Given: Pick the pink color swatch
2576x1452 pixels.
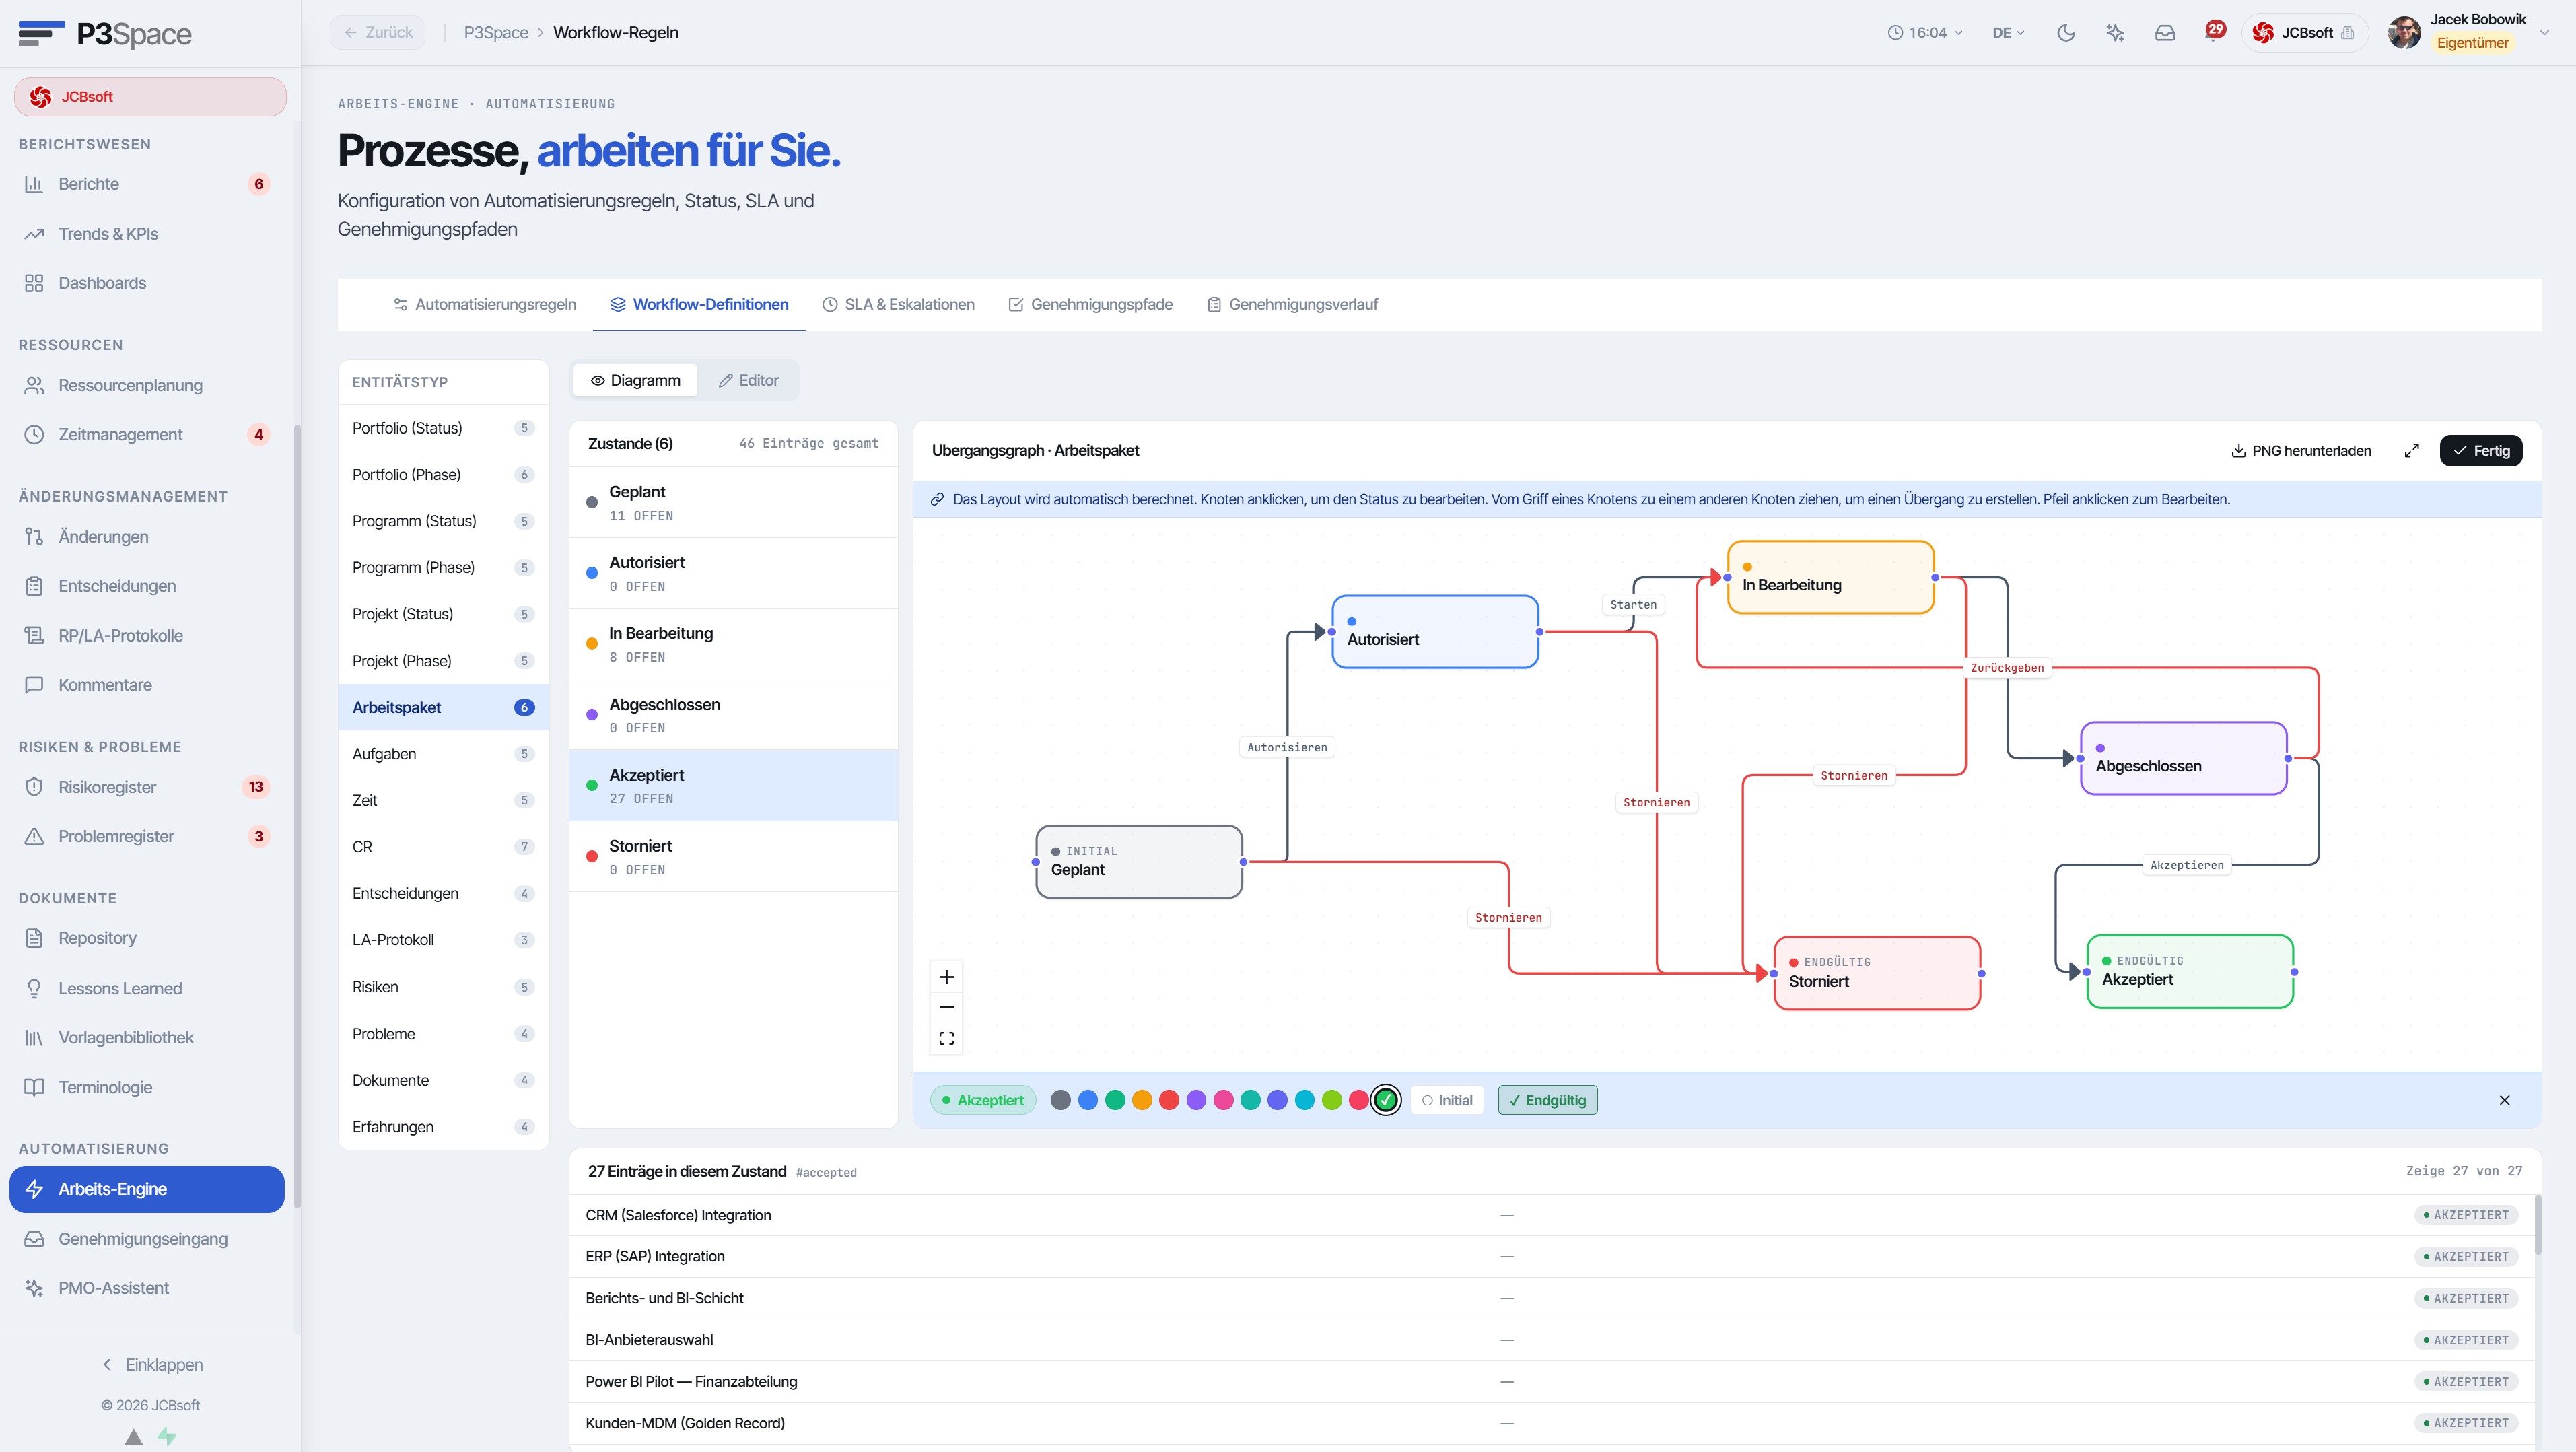Looking at the screenshot, I should pos(1223,1100).
